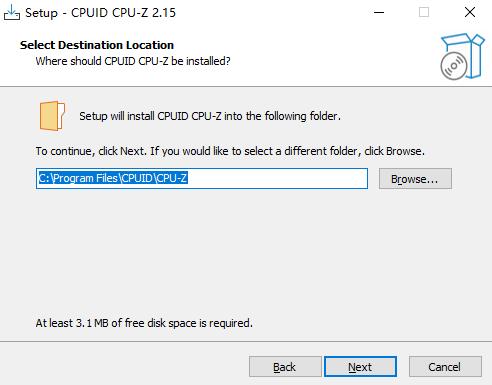This screenshot has height=385, width=492.
Task: Click the 'Setup will install CPUID CPU-Z' message
Action: point(210,116)
